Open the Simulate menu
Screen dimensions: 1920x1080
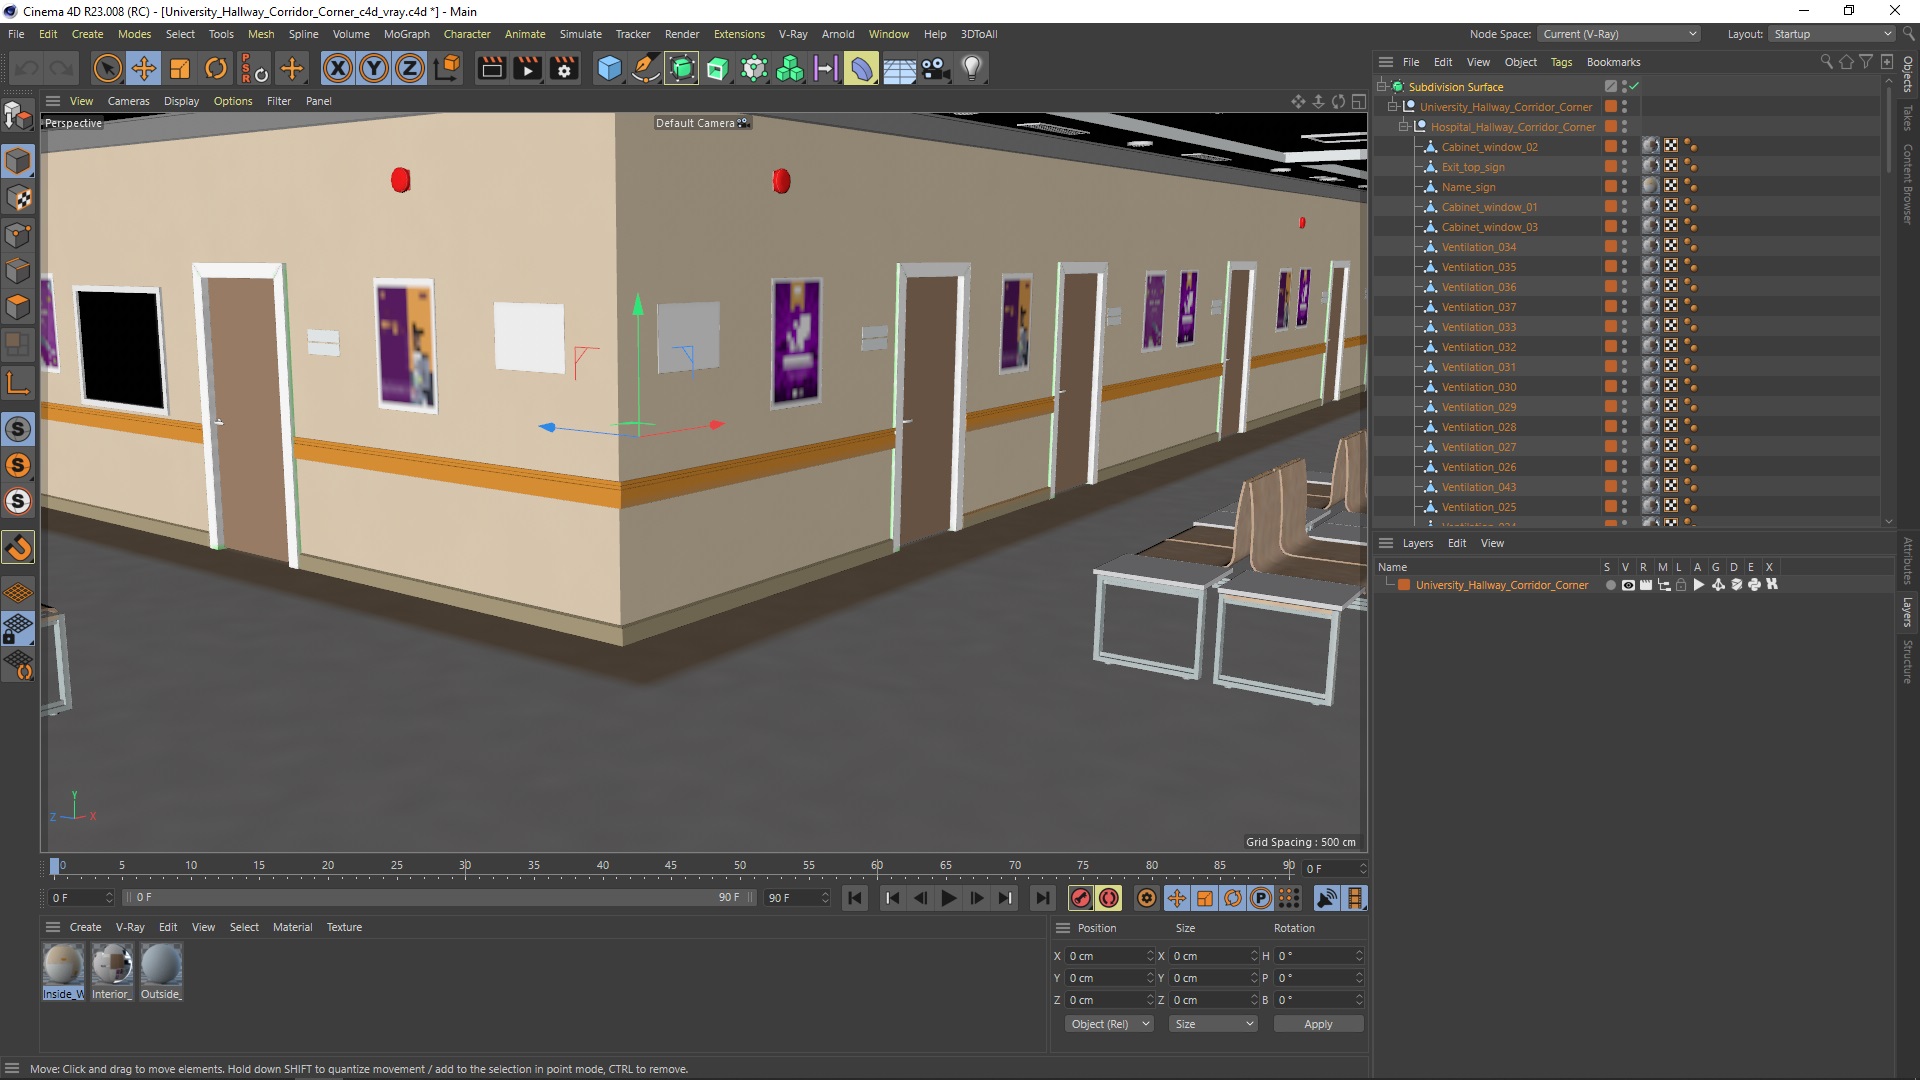(x=580, y=34)
